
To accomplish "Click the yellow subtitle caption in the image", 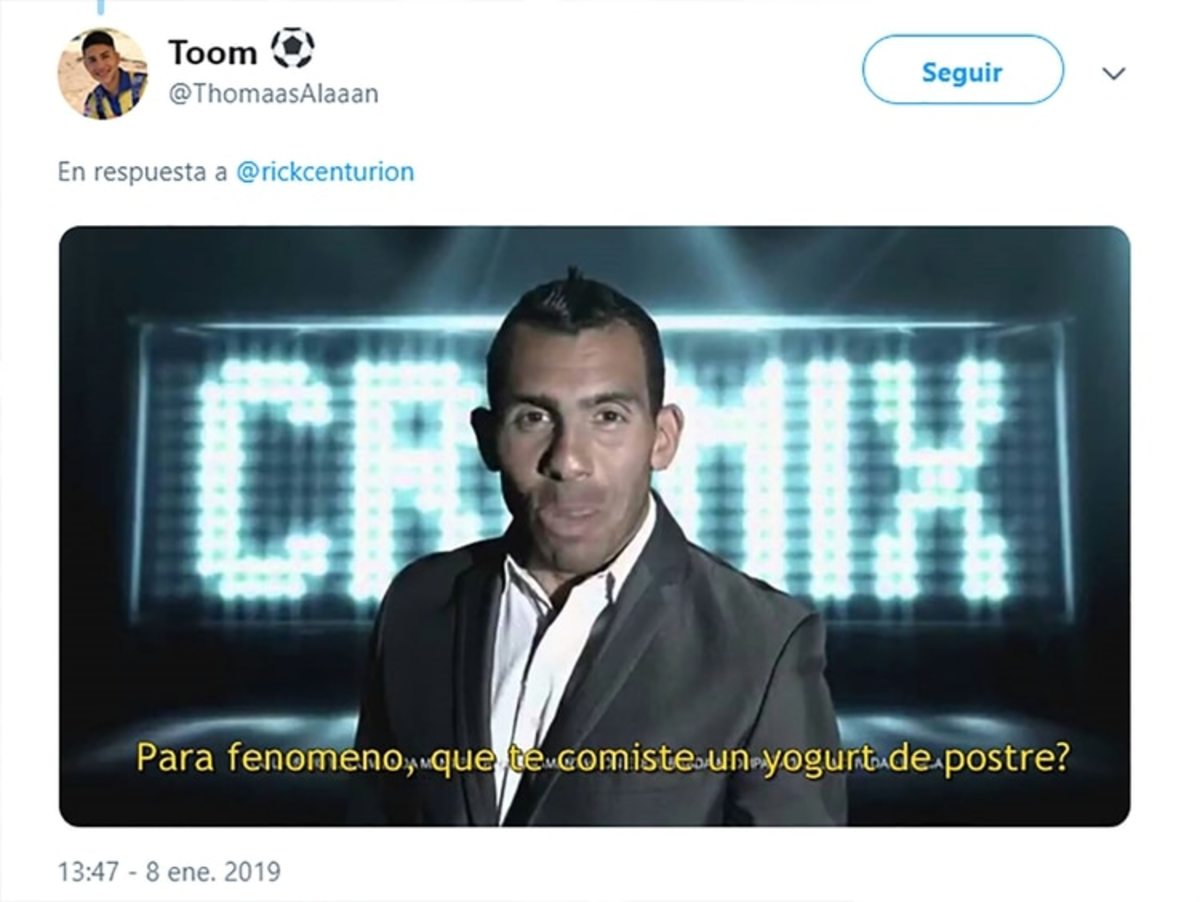I will 603,757.
